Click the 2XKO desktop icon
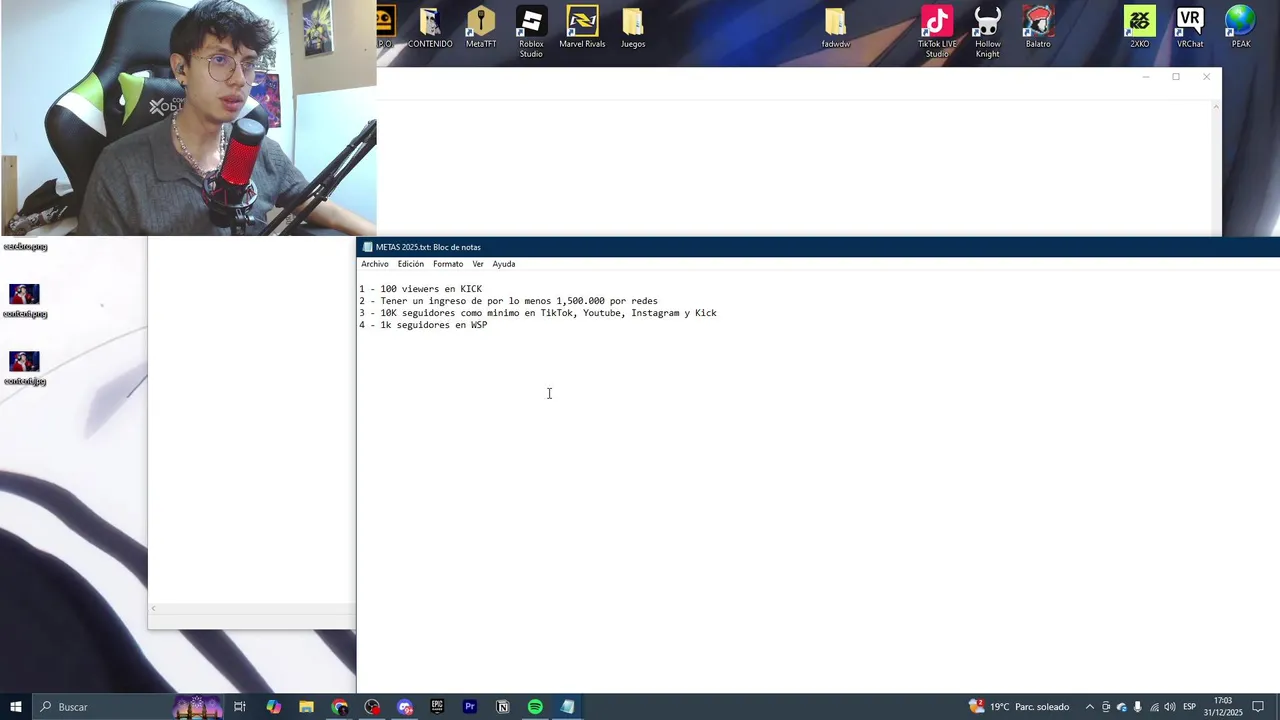This screenshot has width=1280, height=720. (x=1140, y=28)
